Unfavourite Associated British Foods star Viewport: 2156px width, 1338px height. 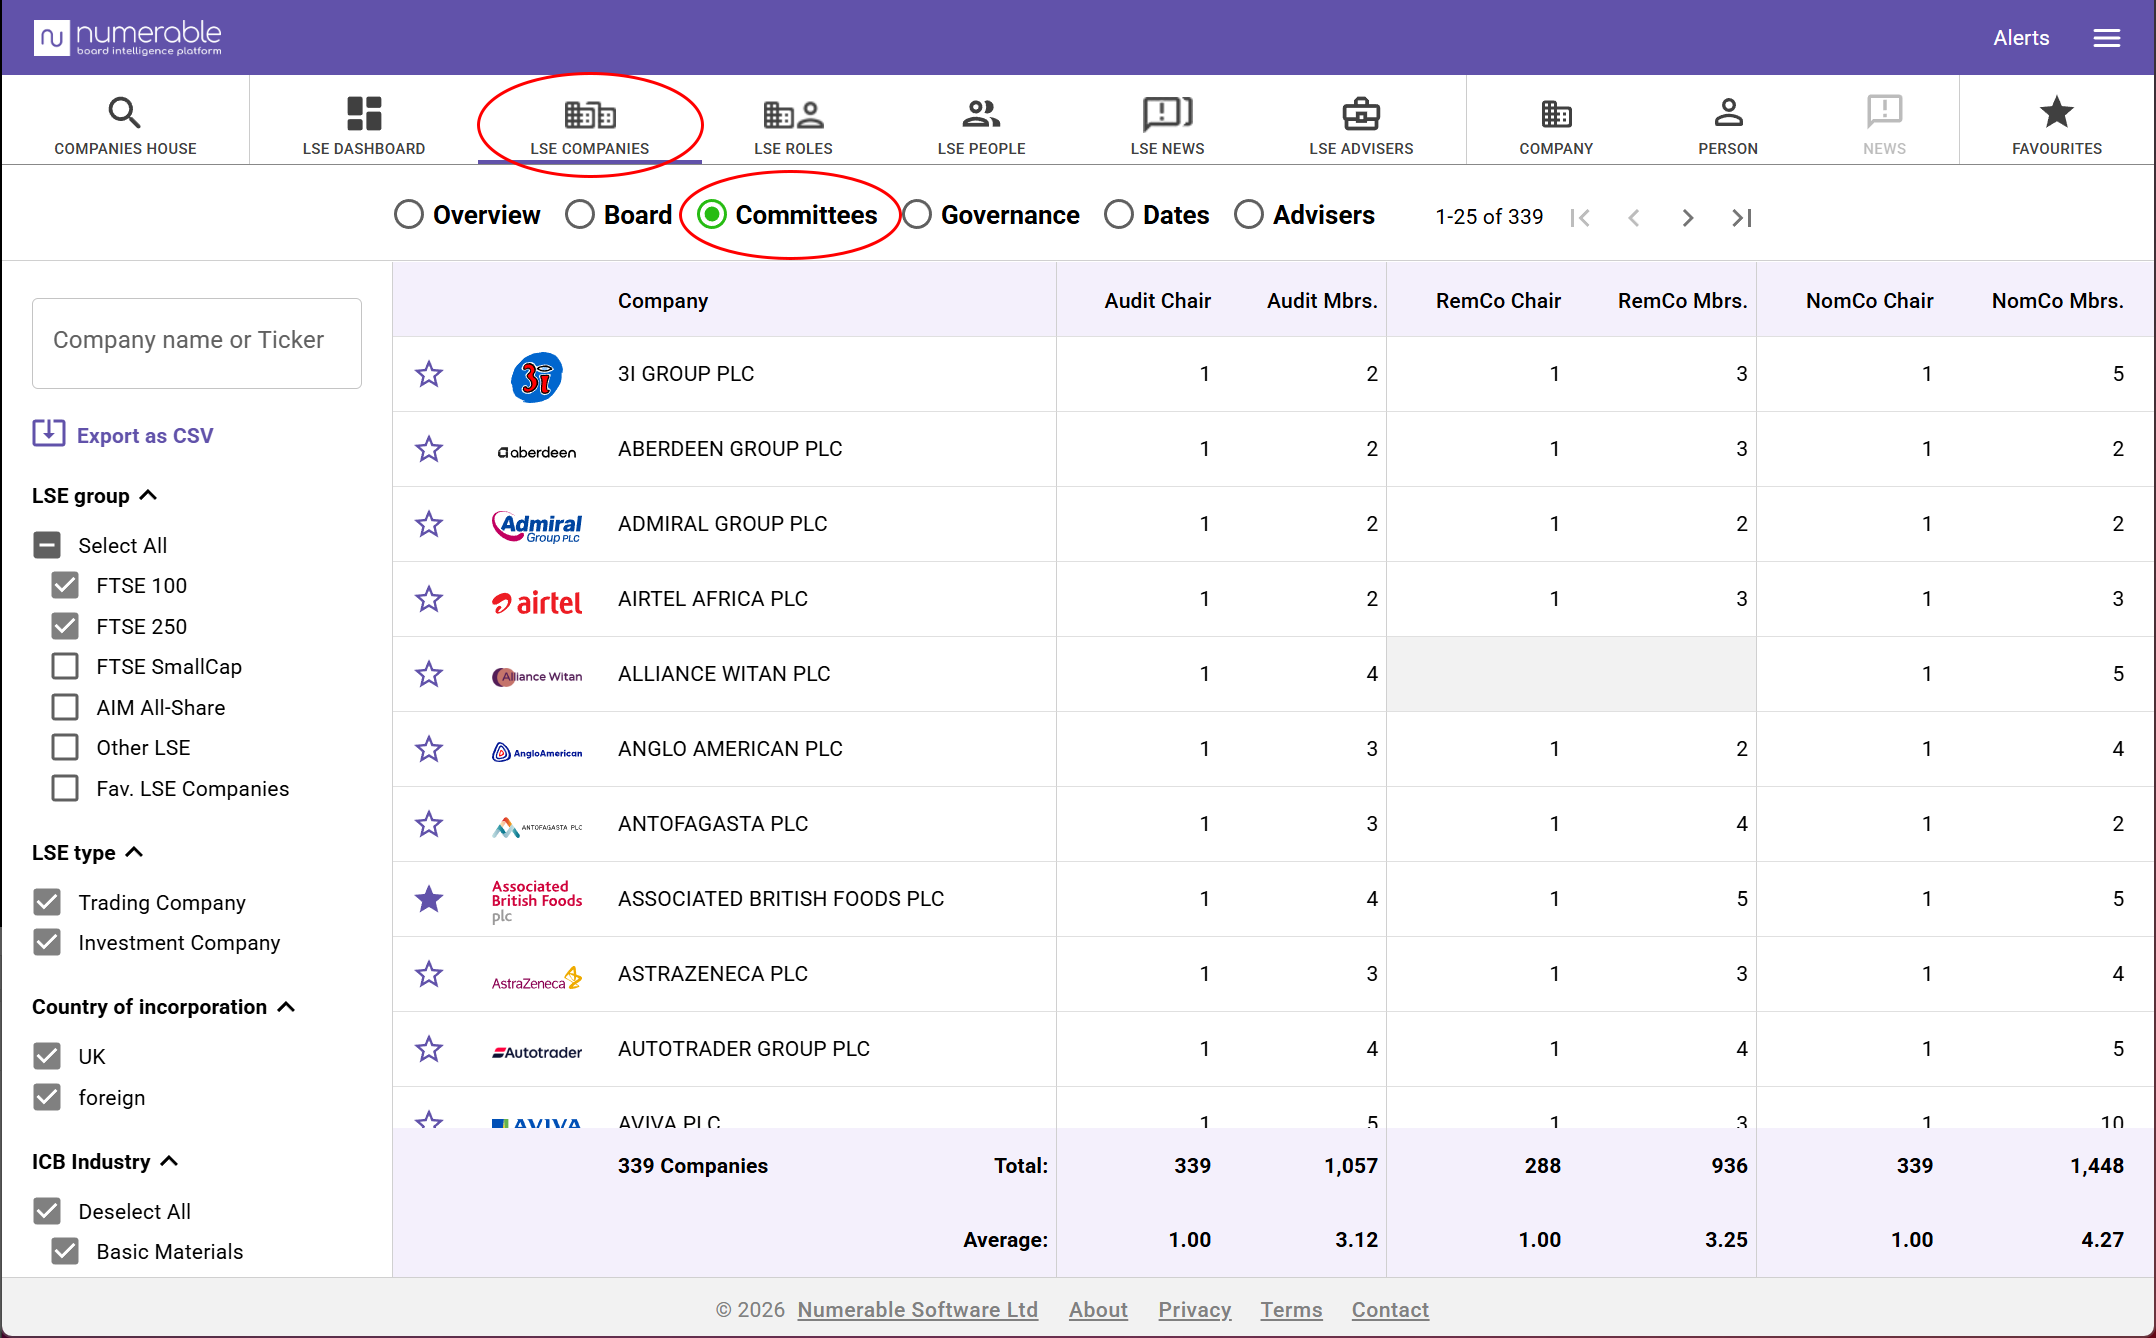[429, 899]
